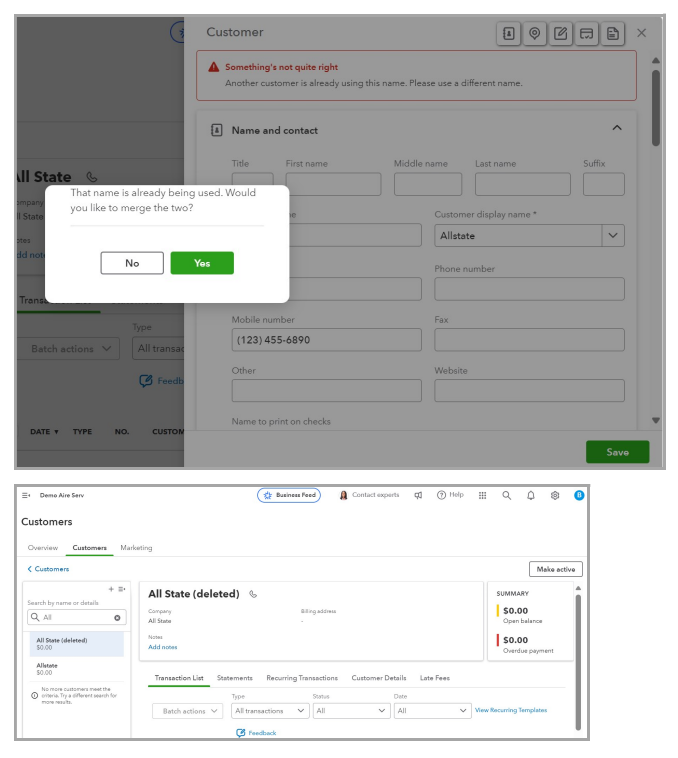678x758 pixels.
Task: Open the Late Fees tab
Action: coord(435,678)
